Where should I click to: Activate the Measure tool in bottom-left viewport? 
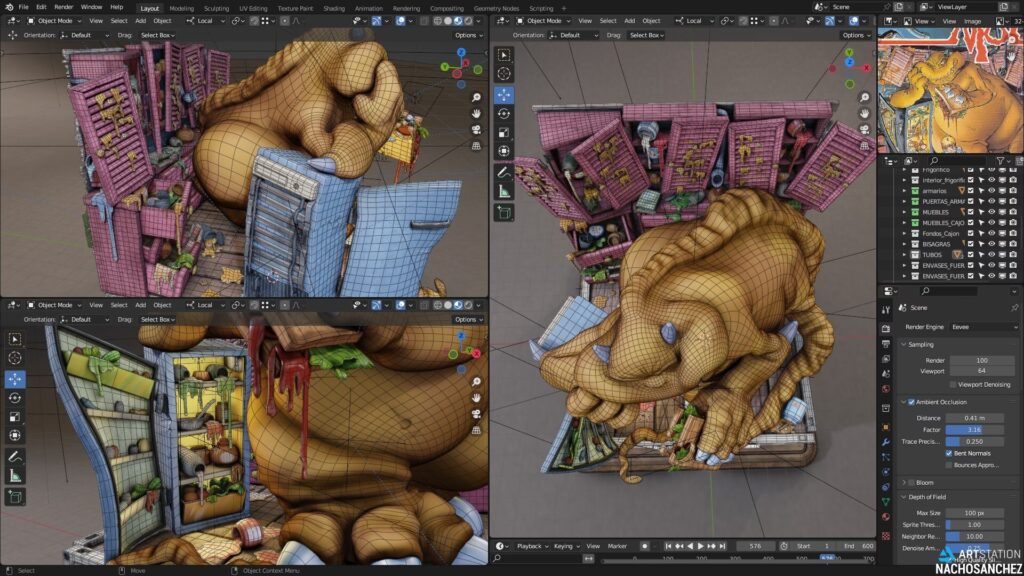pyautogui.click(x=15, y=476)
